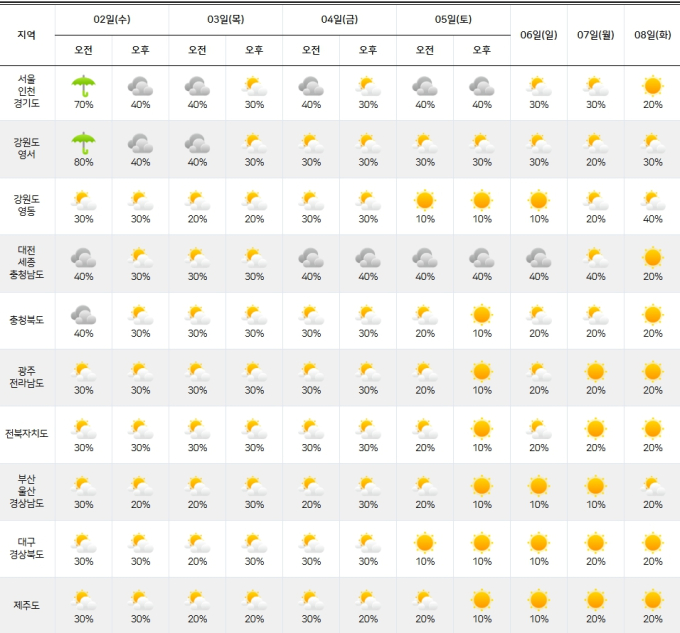Click the partly cloudy icon for 광주 전라남도 on 02일 오전
This screenshot has height=633, width=680.
coord(83,372)
